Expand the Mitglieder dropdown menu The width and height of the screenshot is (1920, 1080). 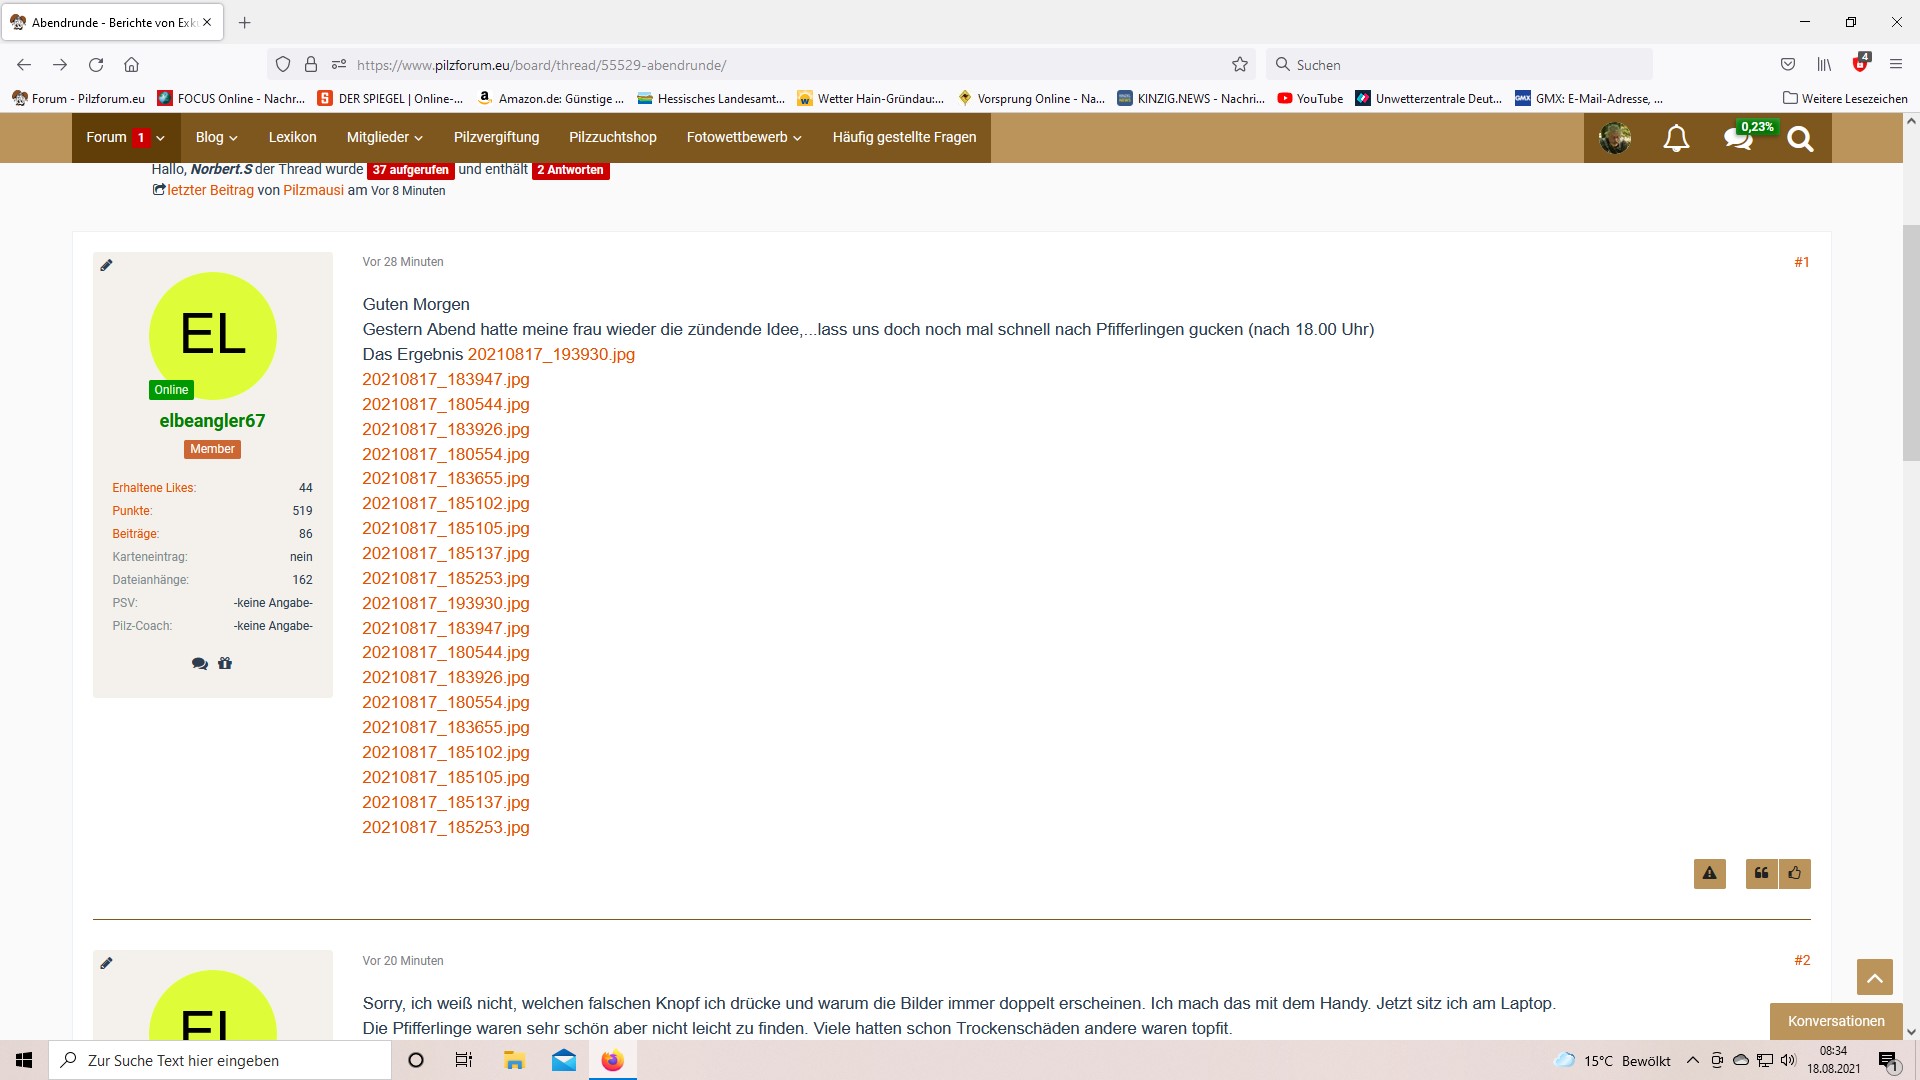click(384, 138)
